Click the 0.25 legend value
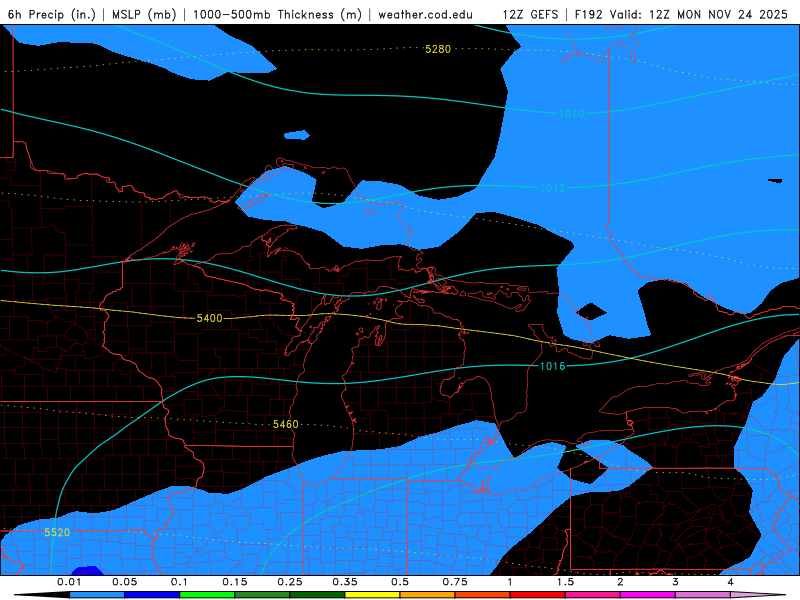800x600 pixels. [290, 582]
